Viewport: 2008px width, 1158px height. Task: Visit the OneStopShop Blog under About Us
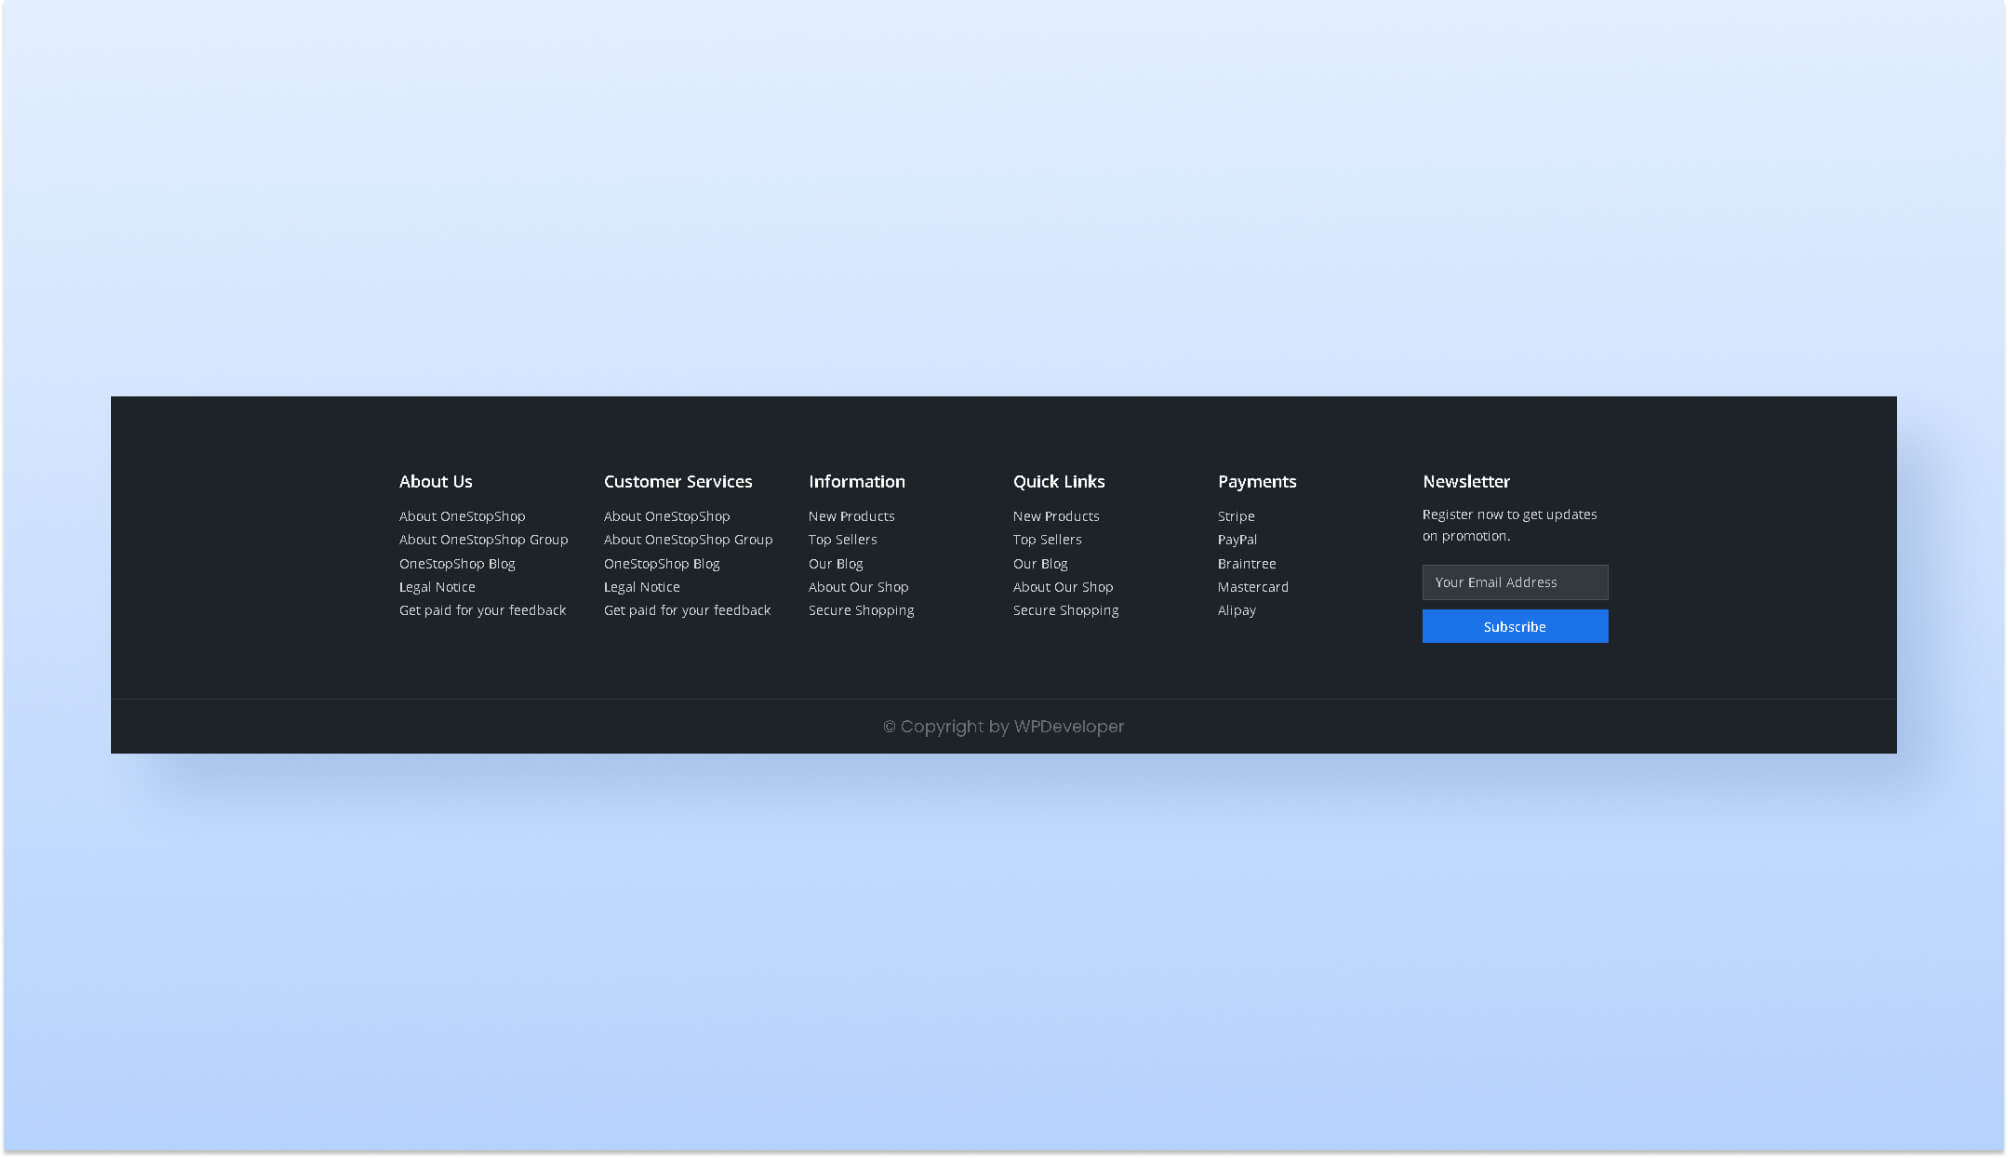click(457, 563)
